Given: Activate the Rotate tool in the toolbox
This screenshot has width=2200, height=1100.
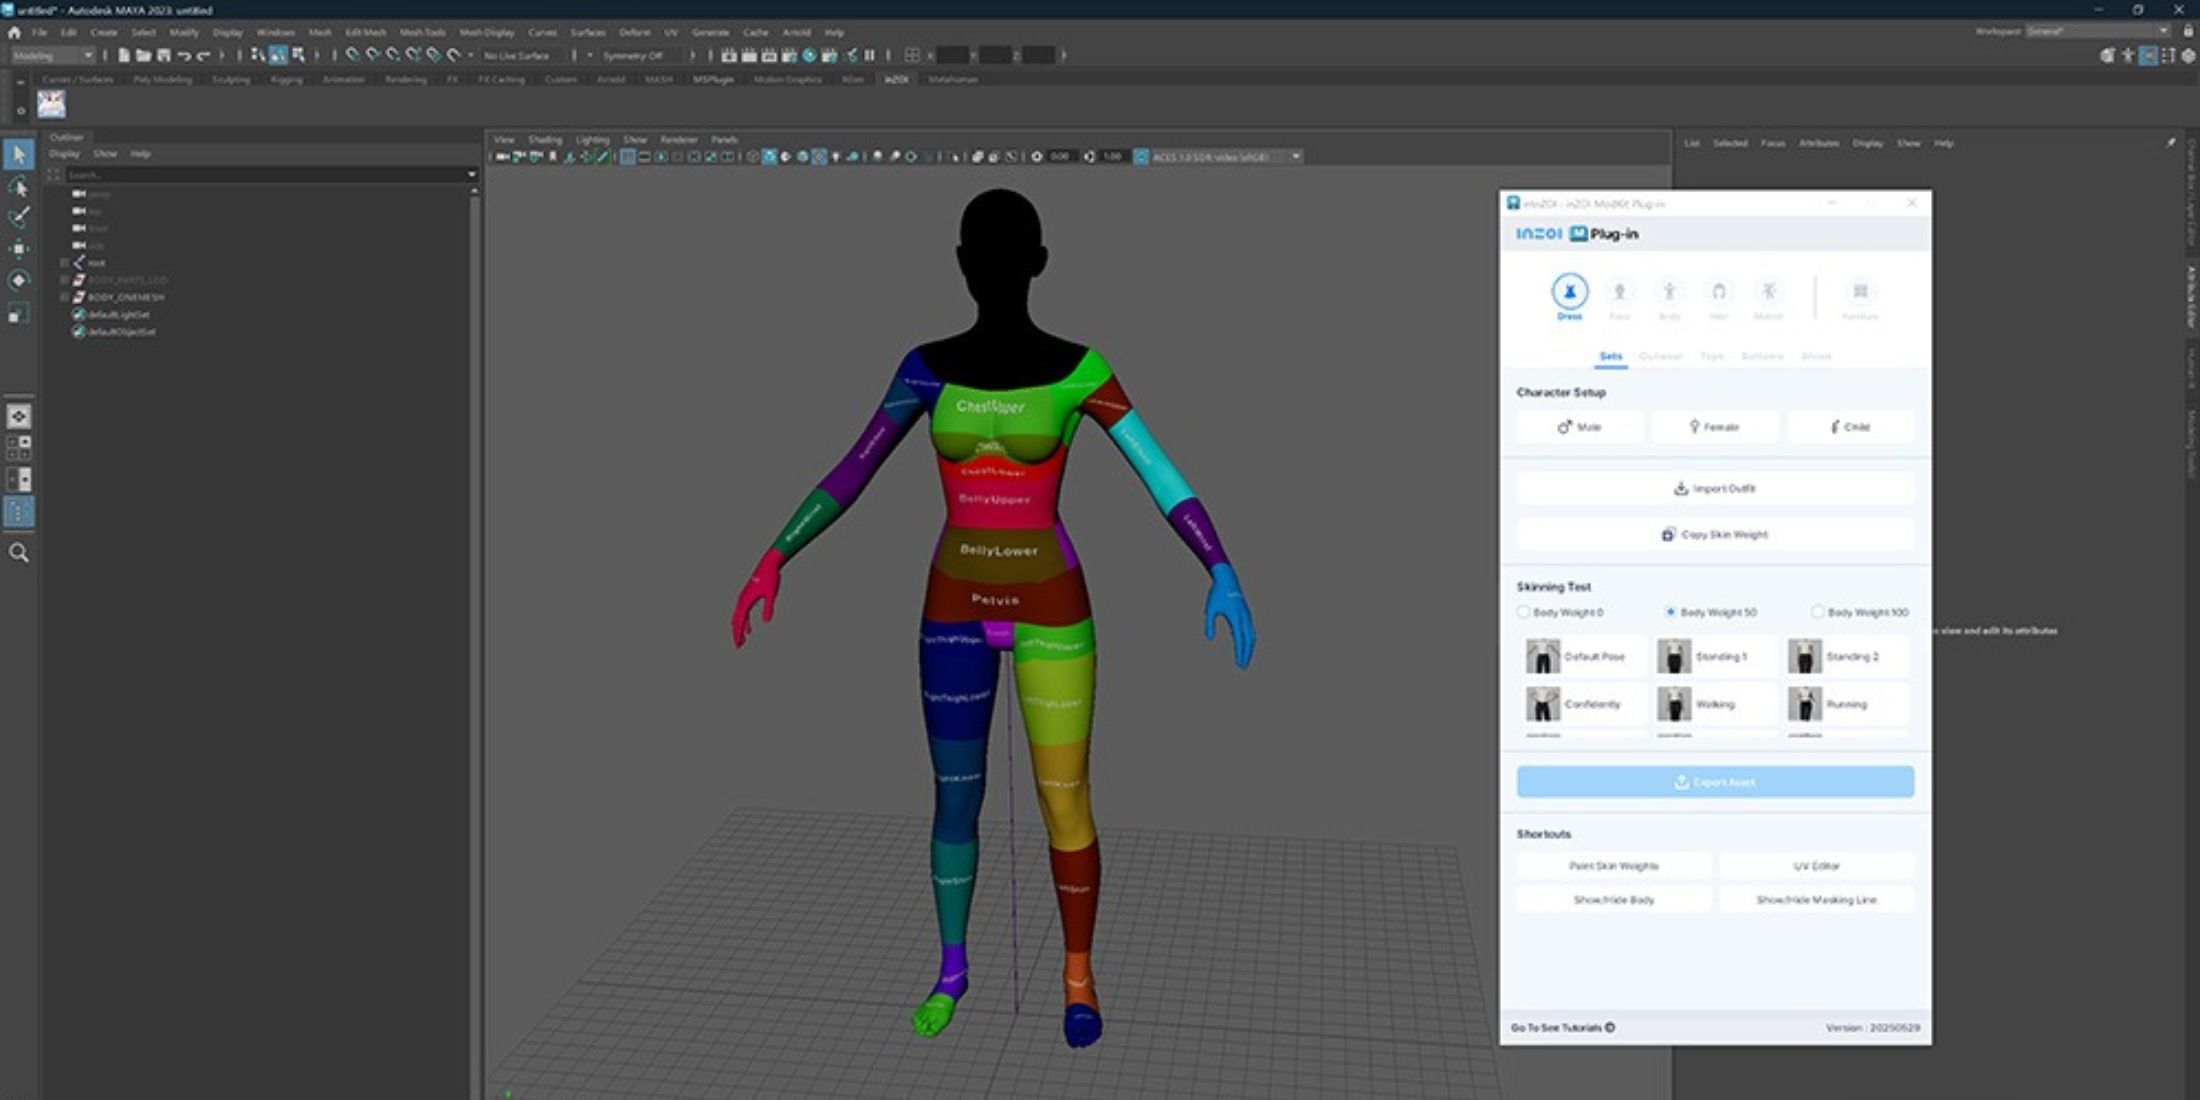Looking at the screenshot, I should [x=19, y=280].
